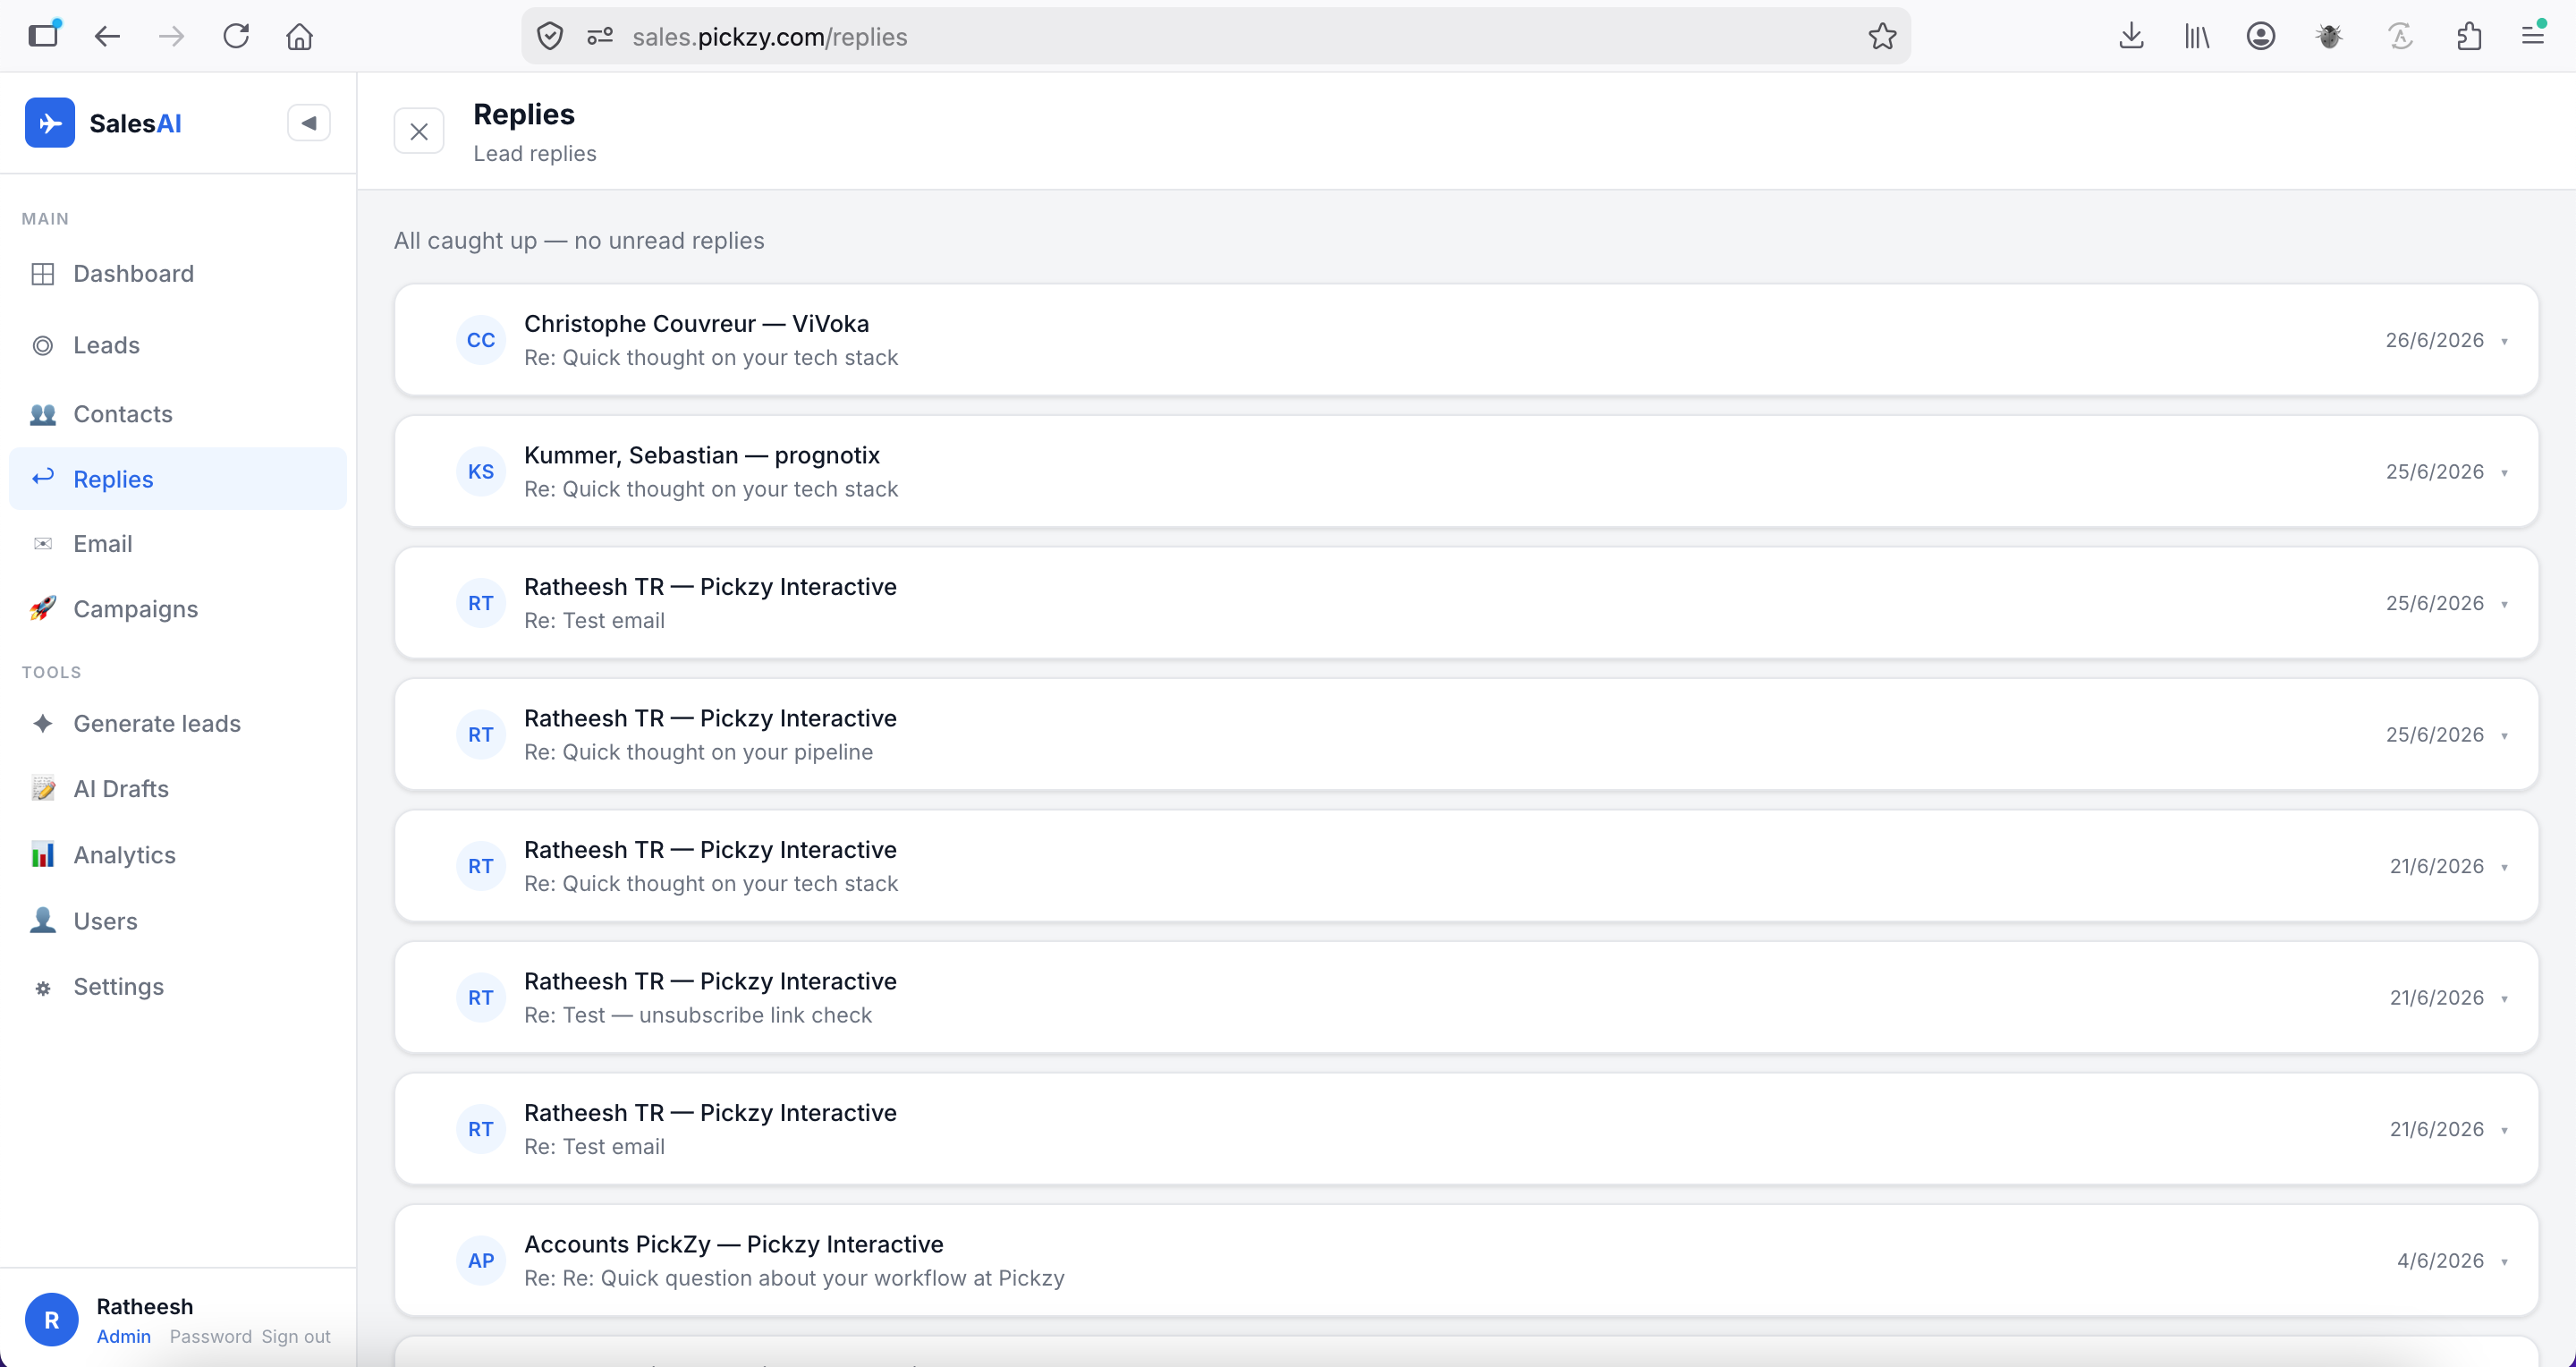Click the Users person icon

(x=43, y=920)
